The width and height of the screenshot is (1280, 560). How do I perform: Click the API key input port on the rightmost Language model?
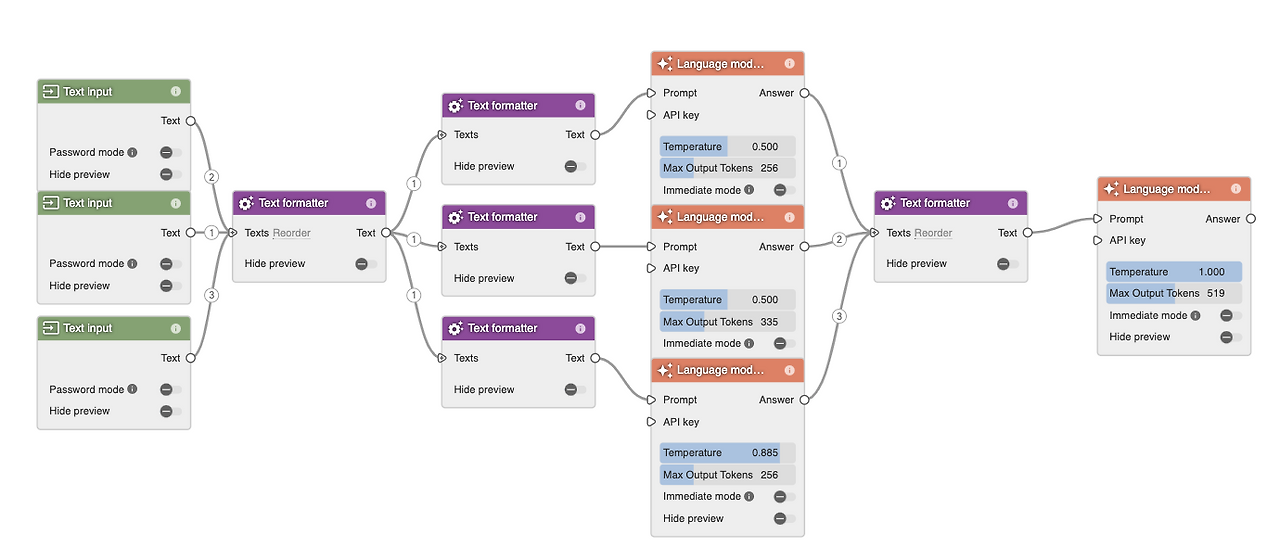[1098, 240]
